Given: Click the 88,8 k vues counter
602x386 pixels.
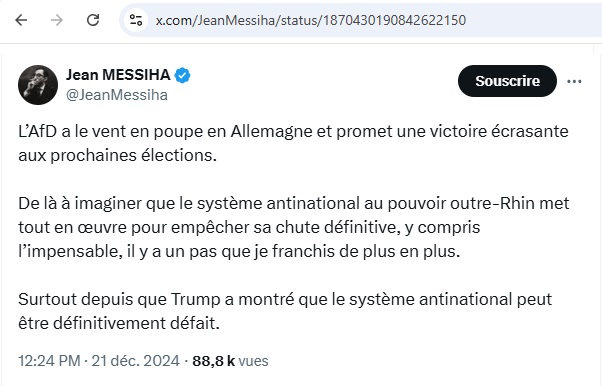Looking at the screenshot, I should 230,361.
